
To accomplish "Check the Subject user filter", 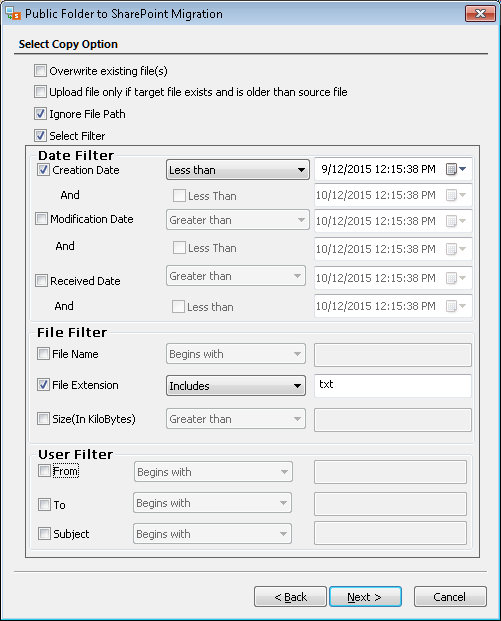I will [x=44, y=533].
